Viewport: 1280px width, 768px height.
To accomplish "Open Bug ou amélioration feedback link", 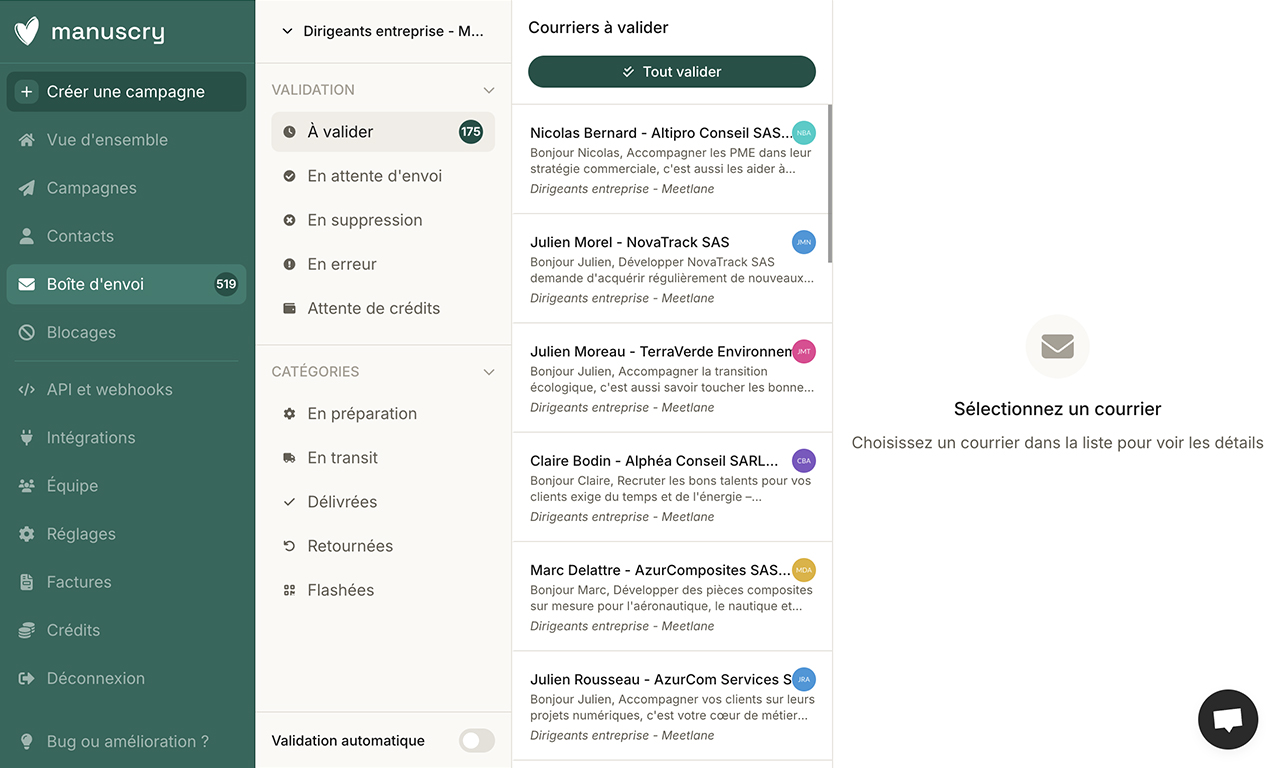I will [x=127, y=741].
